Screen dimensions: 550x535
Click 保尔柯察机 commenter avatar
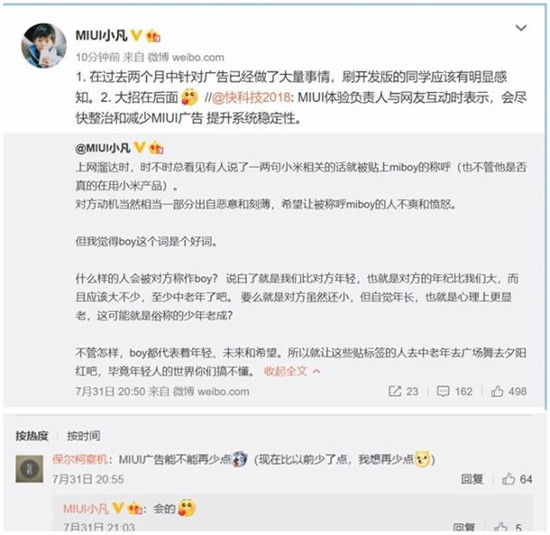tap(29, 469)
